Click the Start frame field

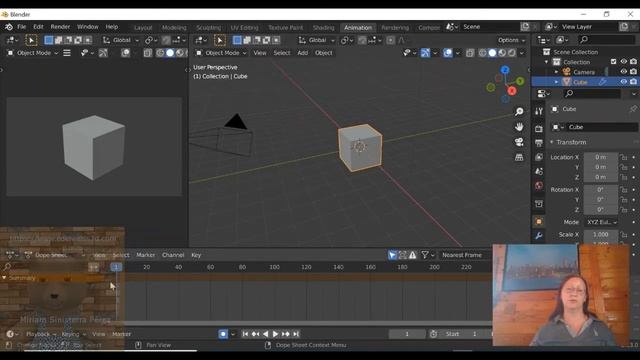coord(465,334)
